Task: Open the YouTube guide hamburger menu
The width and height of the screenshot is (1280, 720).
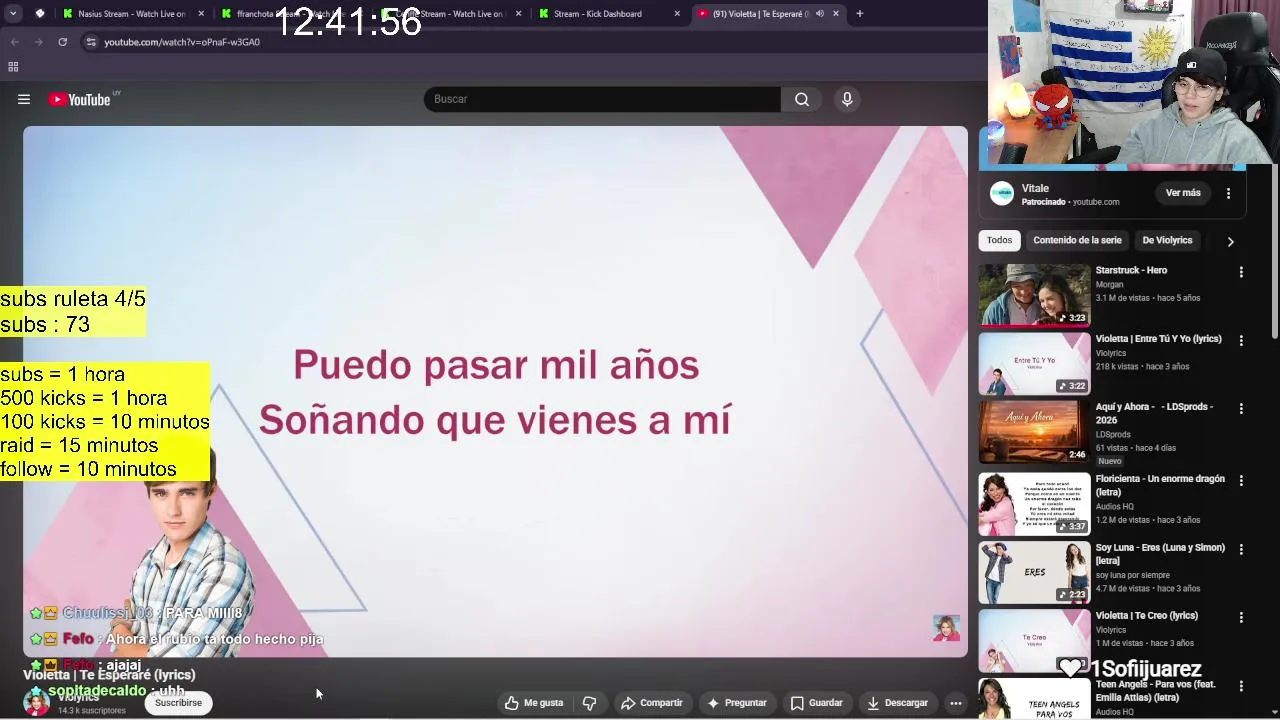Action: click(24, 99)
